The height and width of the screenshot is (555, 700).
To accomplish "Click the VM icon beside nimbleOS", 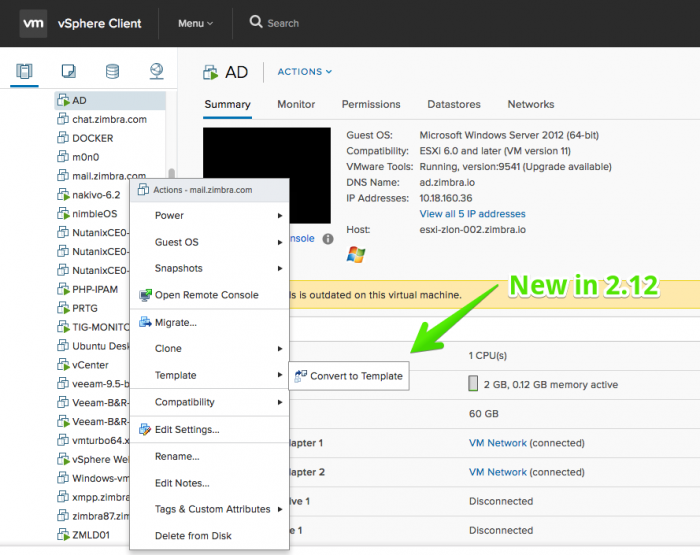I will pyautogui.click(x=63, y=213).
